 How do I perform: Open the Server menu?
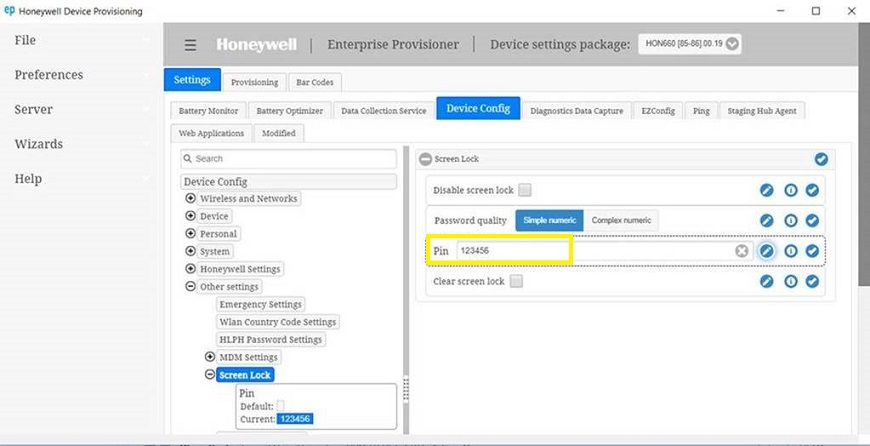pos(33,109)
